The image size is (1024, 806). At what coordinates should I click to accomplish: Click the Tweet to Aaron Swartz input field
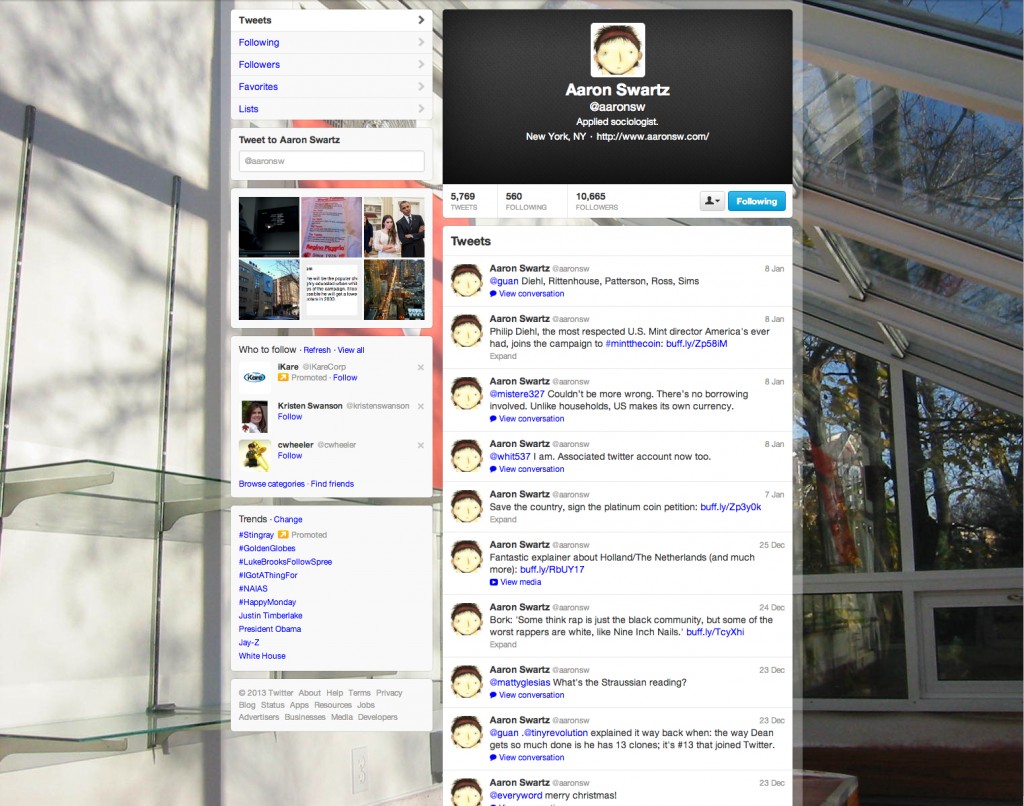[332, 161]
